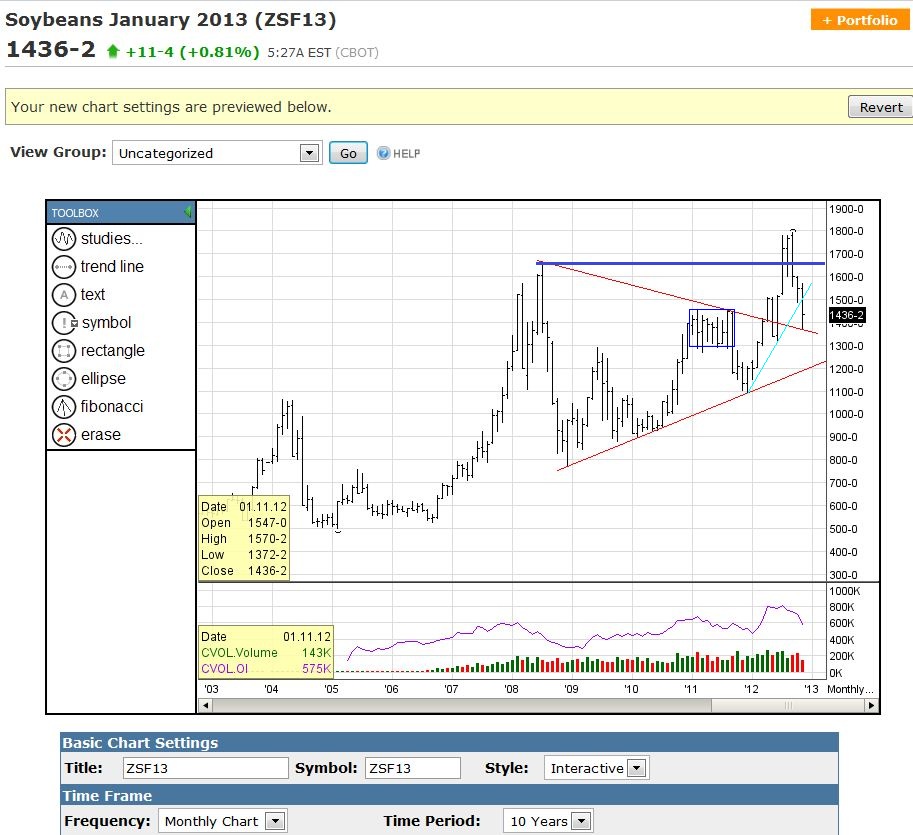Select the trend line tool icon
The image size is (913, 835).
[64, 267]
